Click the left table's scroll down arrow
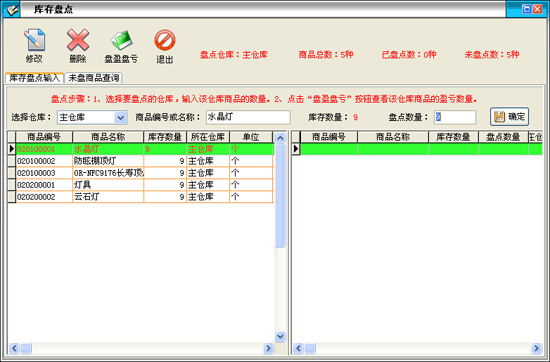This screenshot has height=362, width=550. point(280,336)
